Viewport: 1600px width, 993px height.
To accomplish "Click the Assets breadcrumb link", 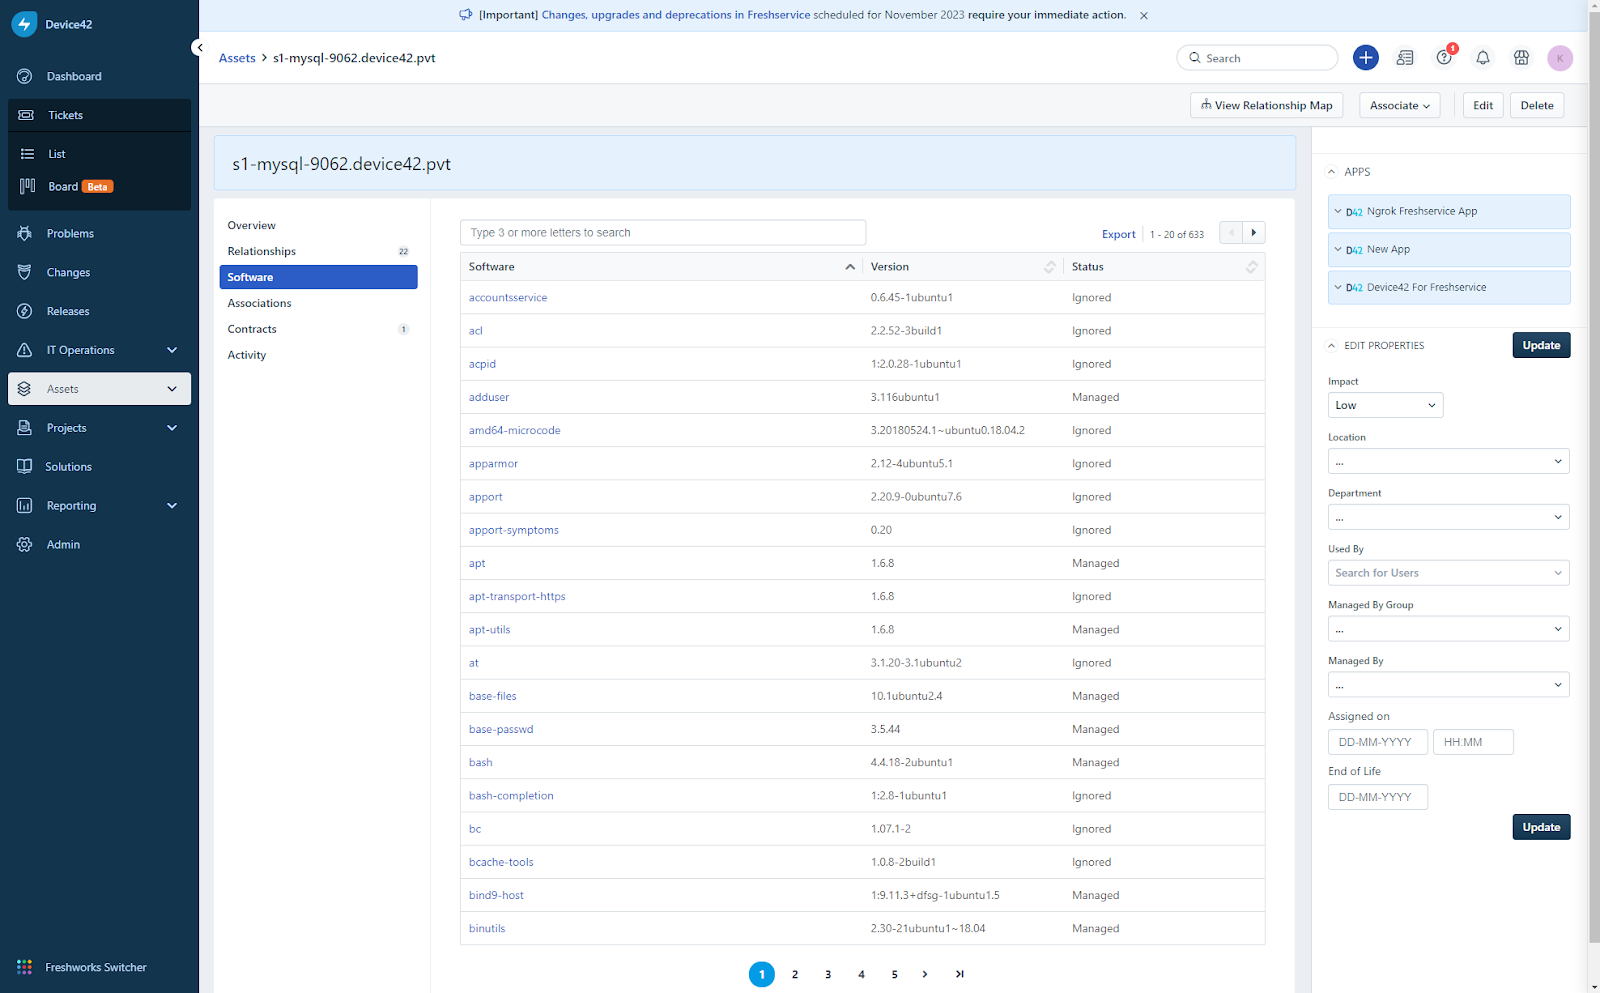I will 237,58.
